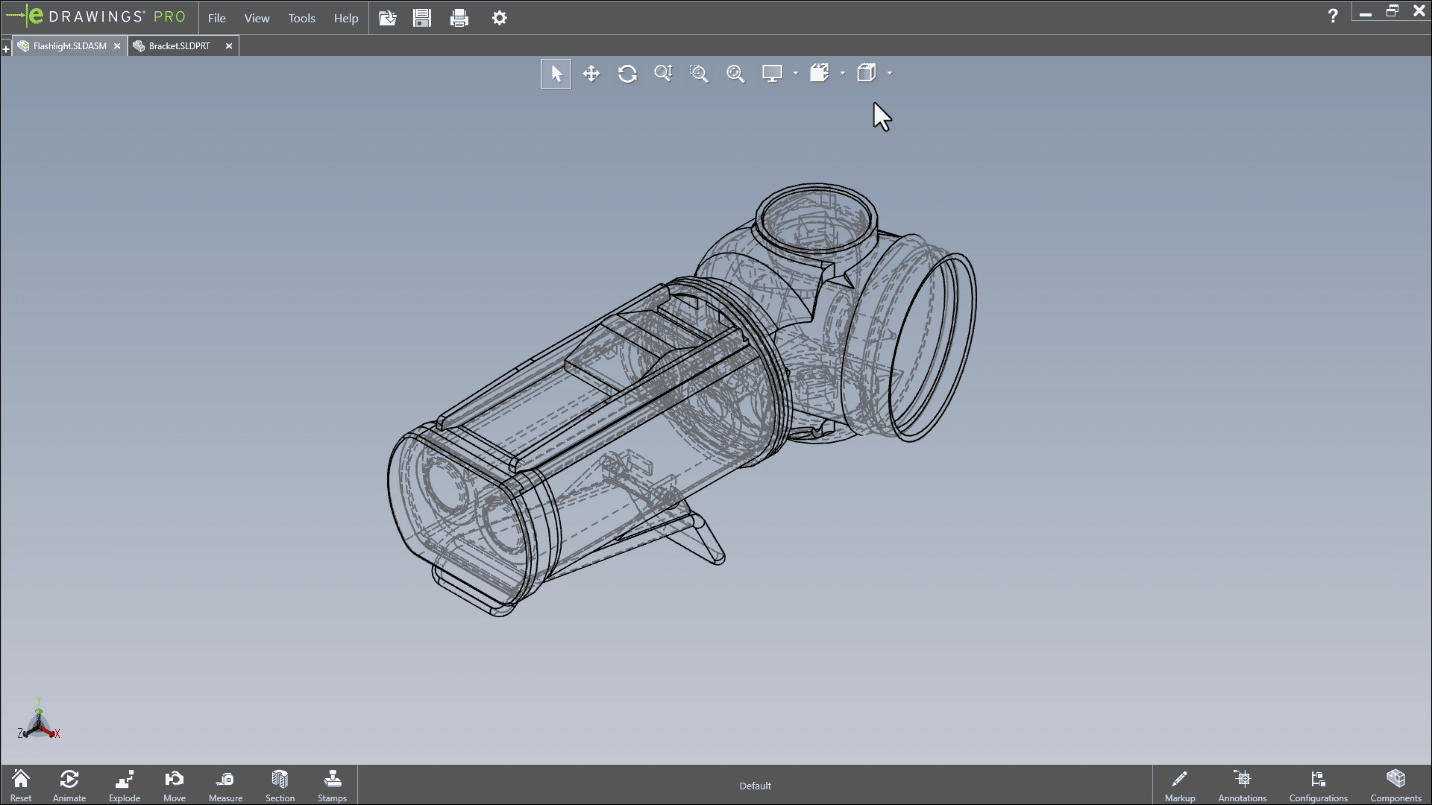This screenshot has width=1432, height=805.
Task: Activate the Pan tool
Action: click(x=591, y=72)
